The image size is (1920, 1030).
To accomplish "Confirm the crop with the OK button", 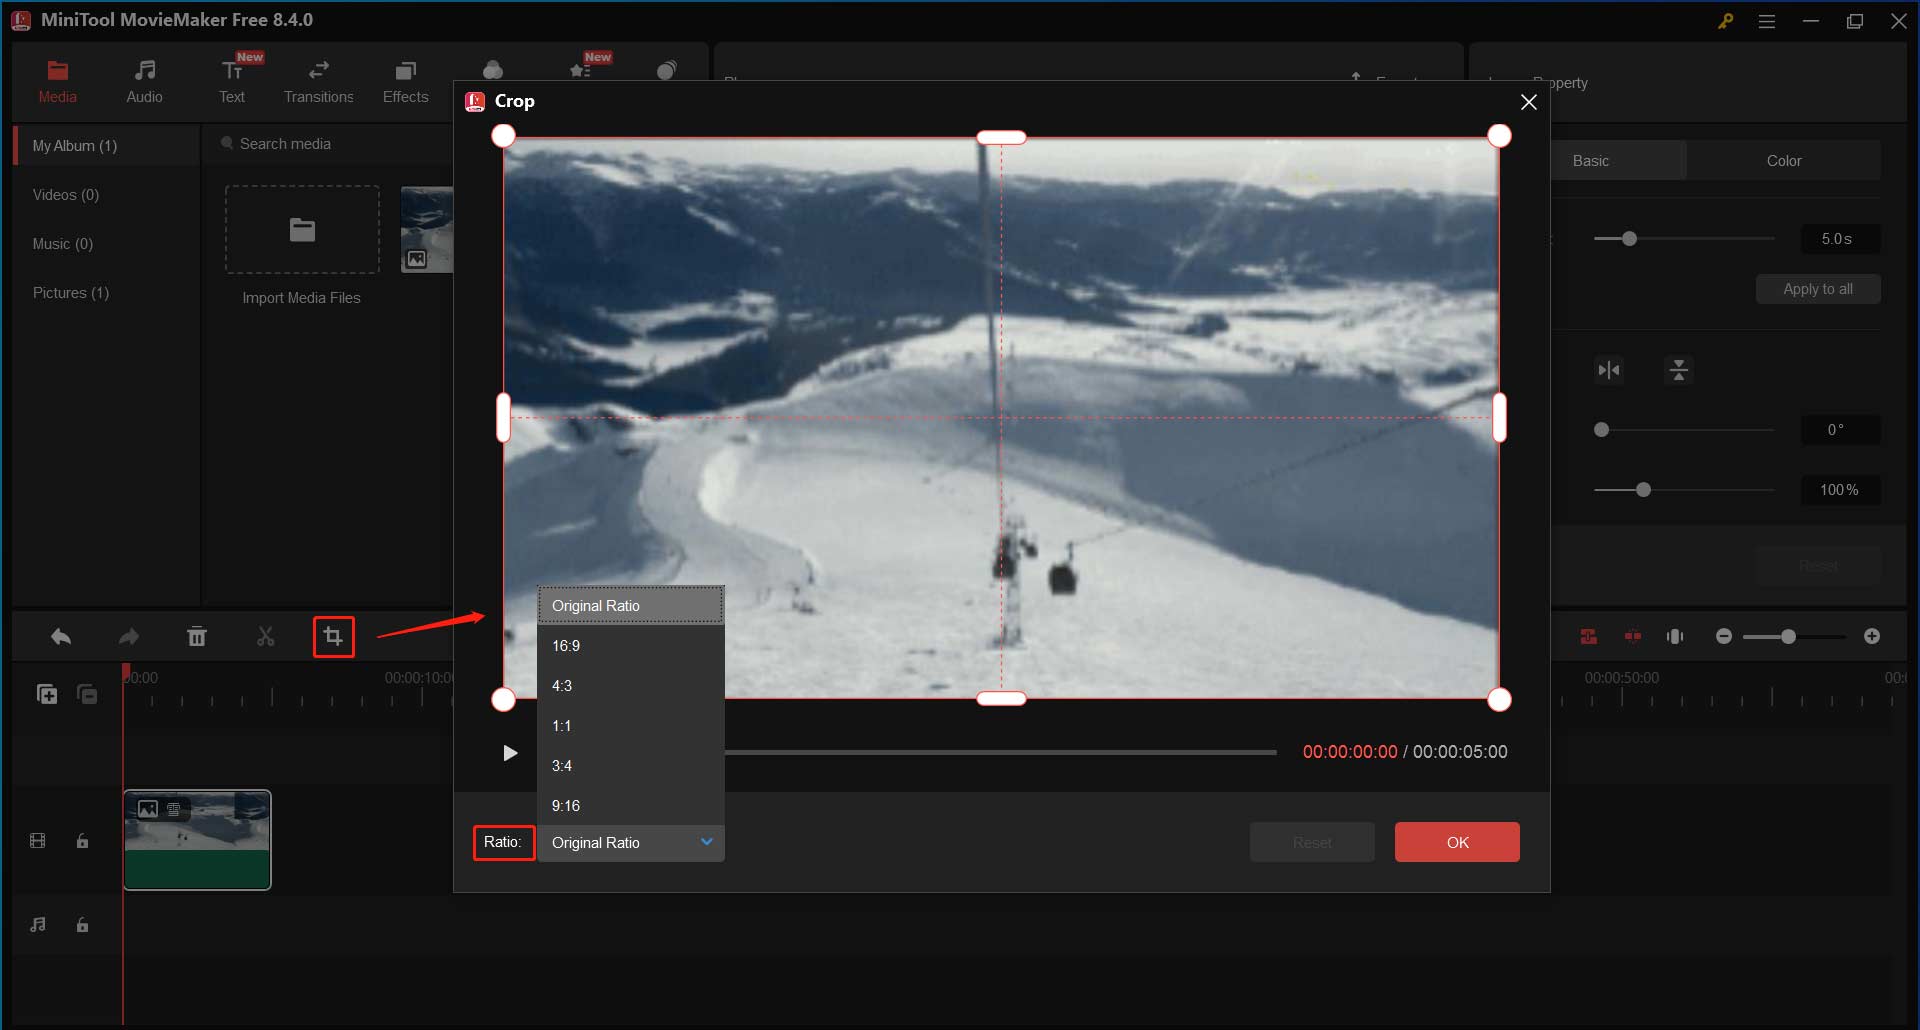I will click(1456, 842).
